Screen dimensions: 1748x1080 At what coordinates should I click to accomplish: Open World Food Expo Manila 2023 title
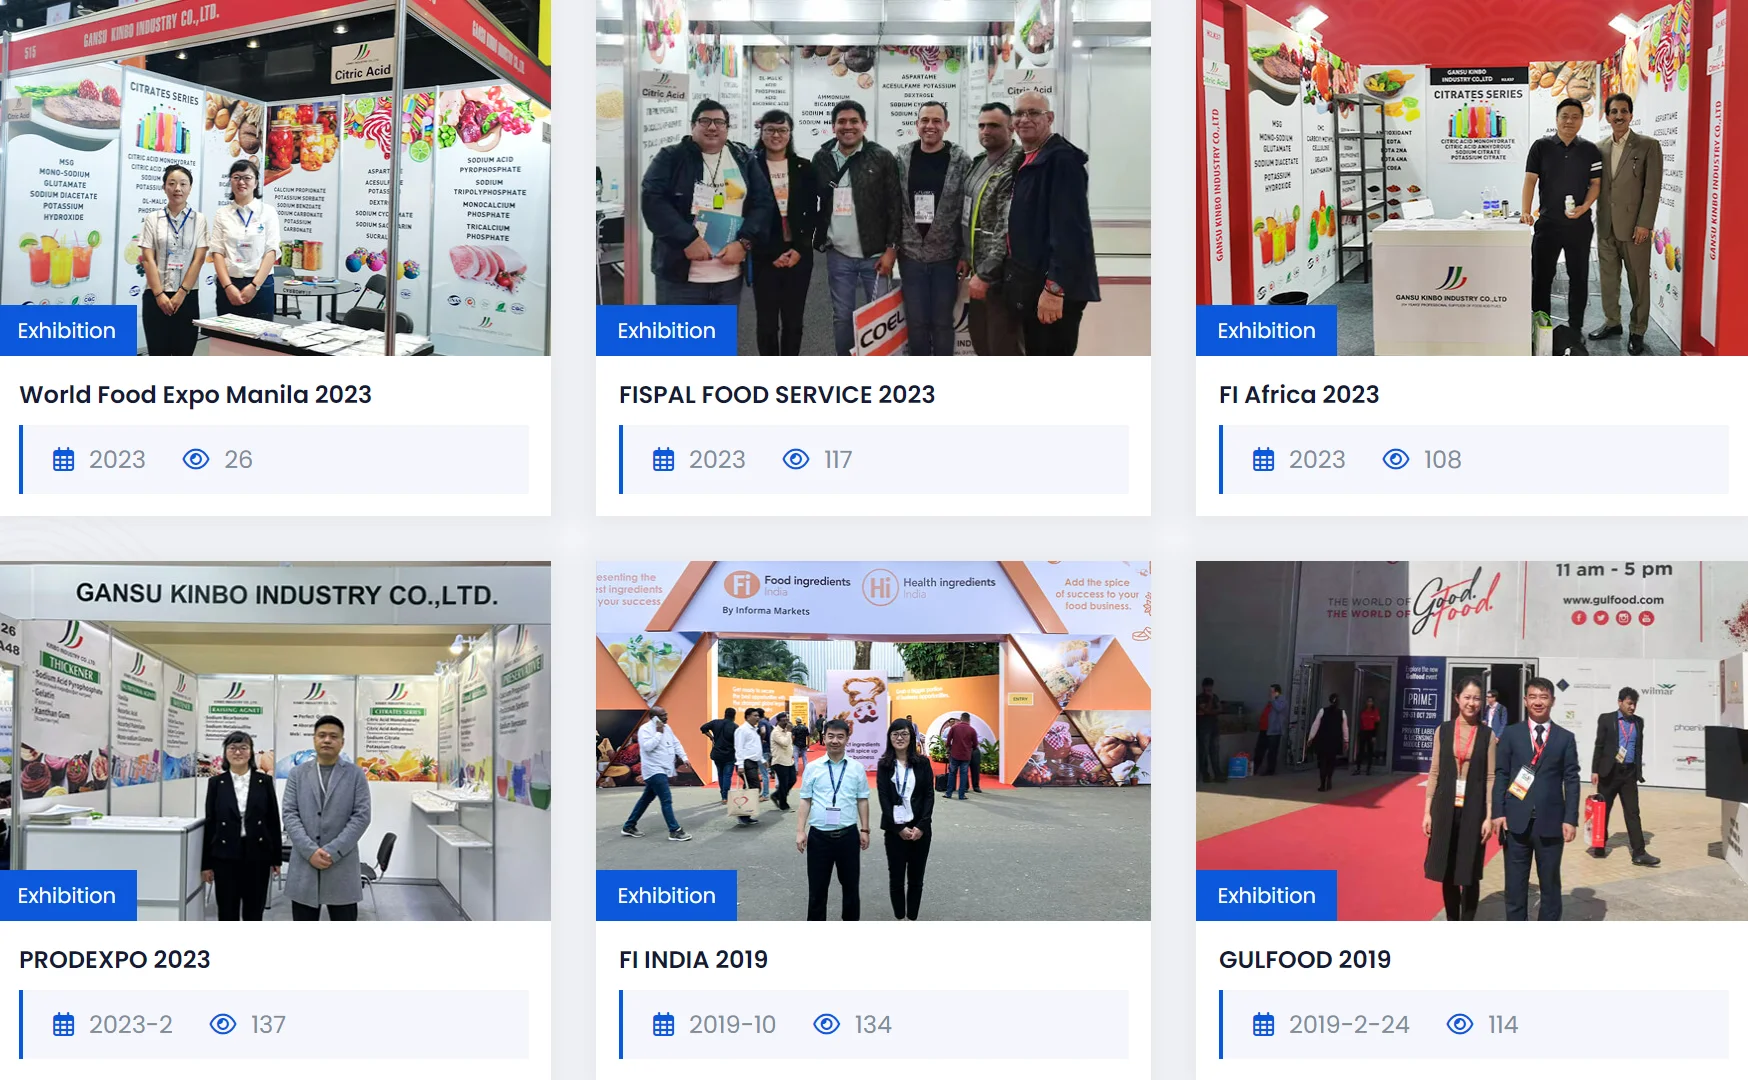[x=196, y=395]
